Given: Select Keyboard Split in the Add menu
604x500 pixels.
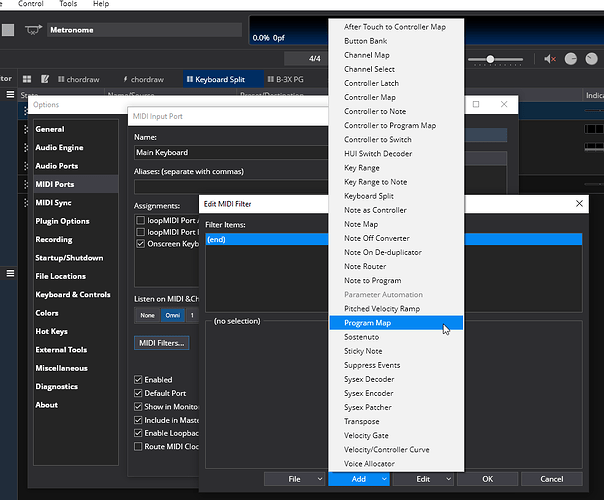Looking at the screenshot, I should (396, 196).
